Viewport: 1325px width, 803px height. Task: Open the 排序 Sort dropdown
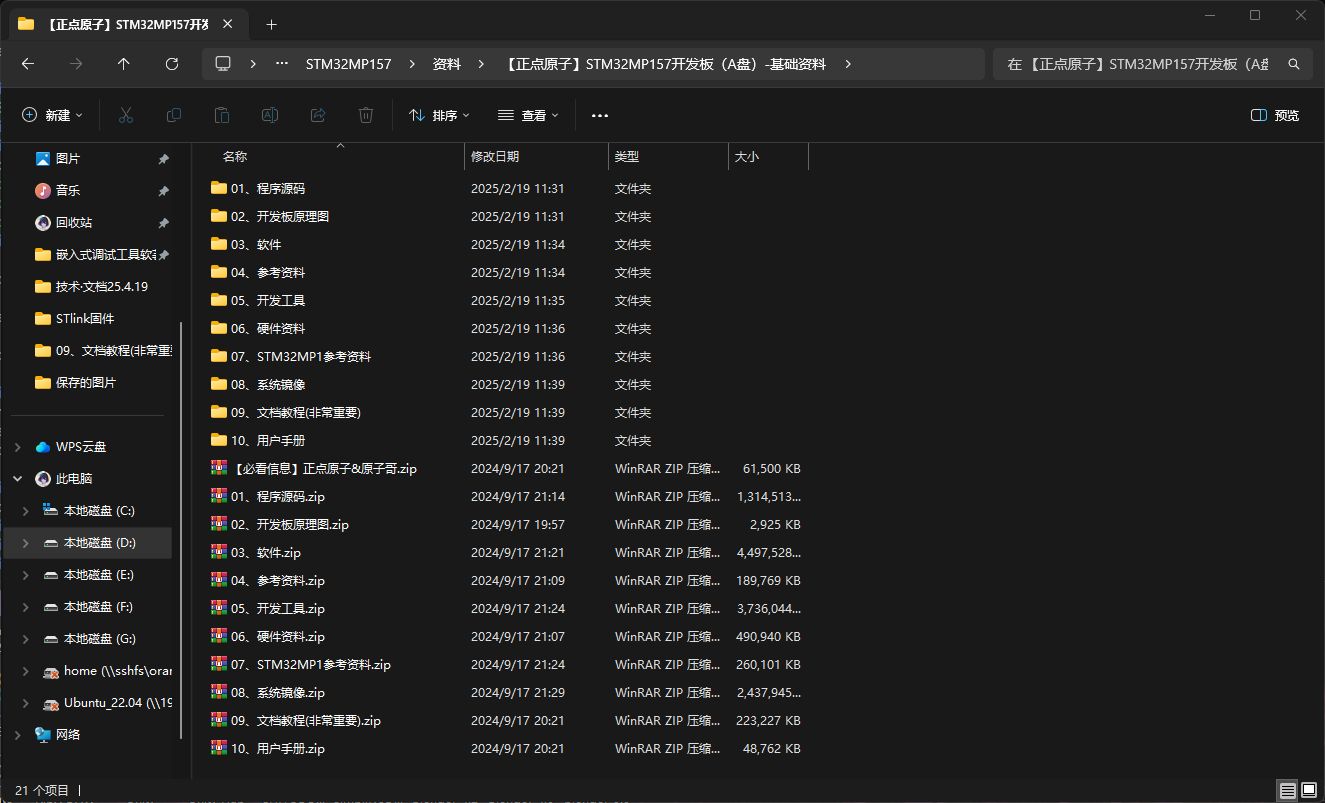pos(439,115)
